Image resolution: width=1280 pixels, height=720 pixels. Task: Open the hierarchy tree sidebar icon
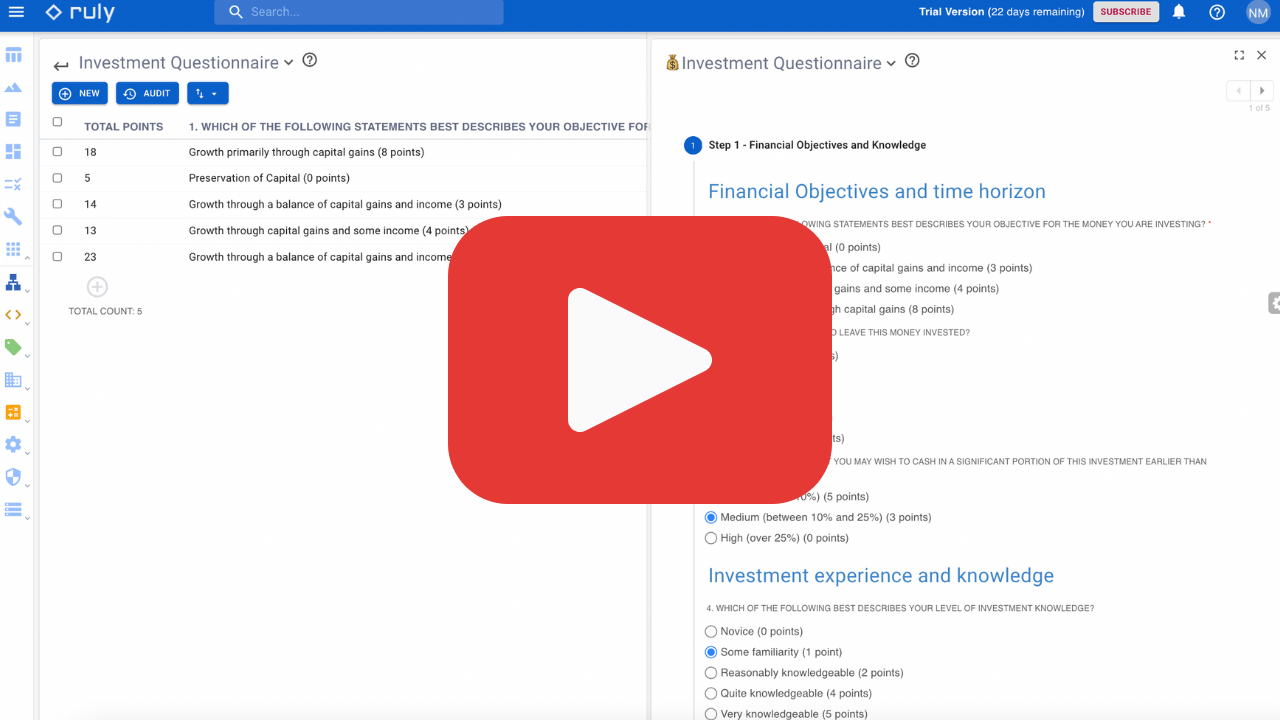(13, 282)
